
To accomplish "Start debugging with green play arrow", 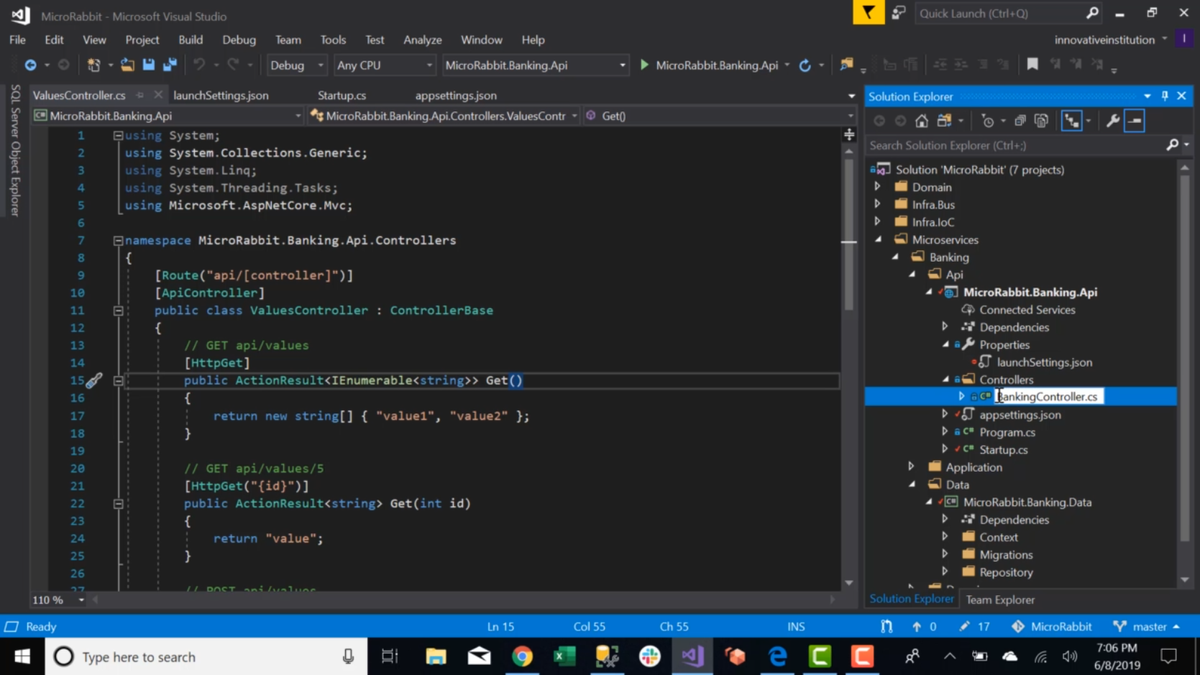I will tap(644, 65).
